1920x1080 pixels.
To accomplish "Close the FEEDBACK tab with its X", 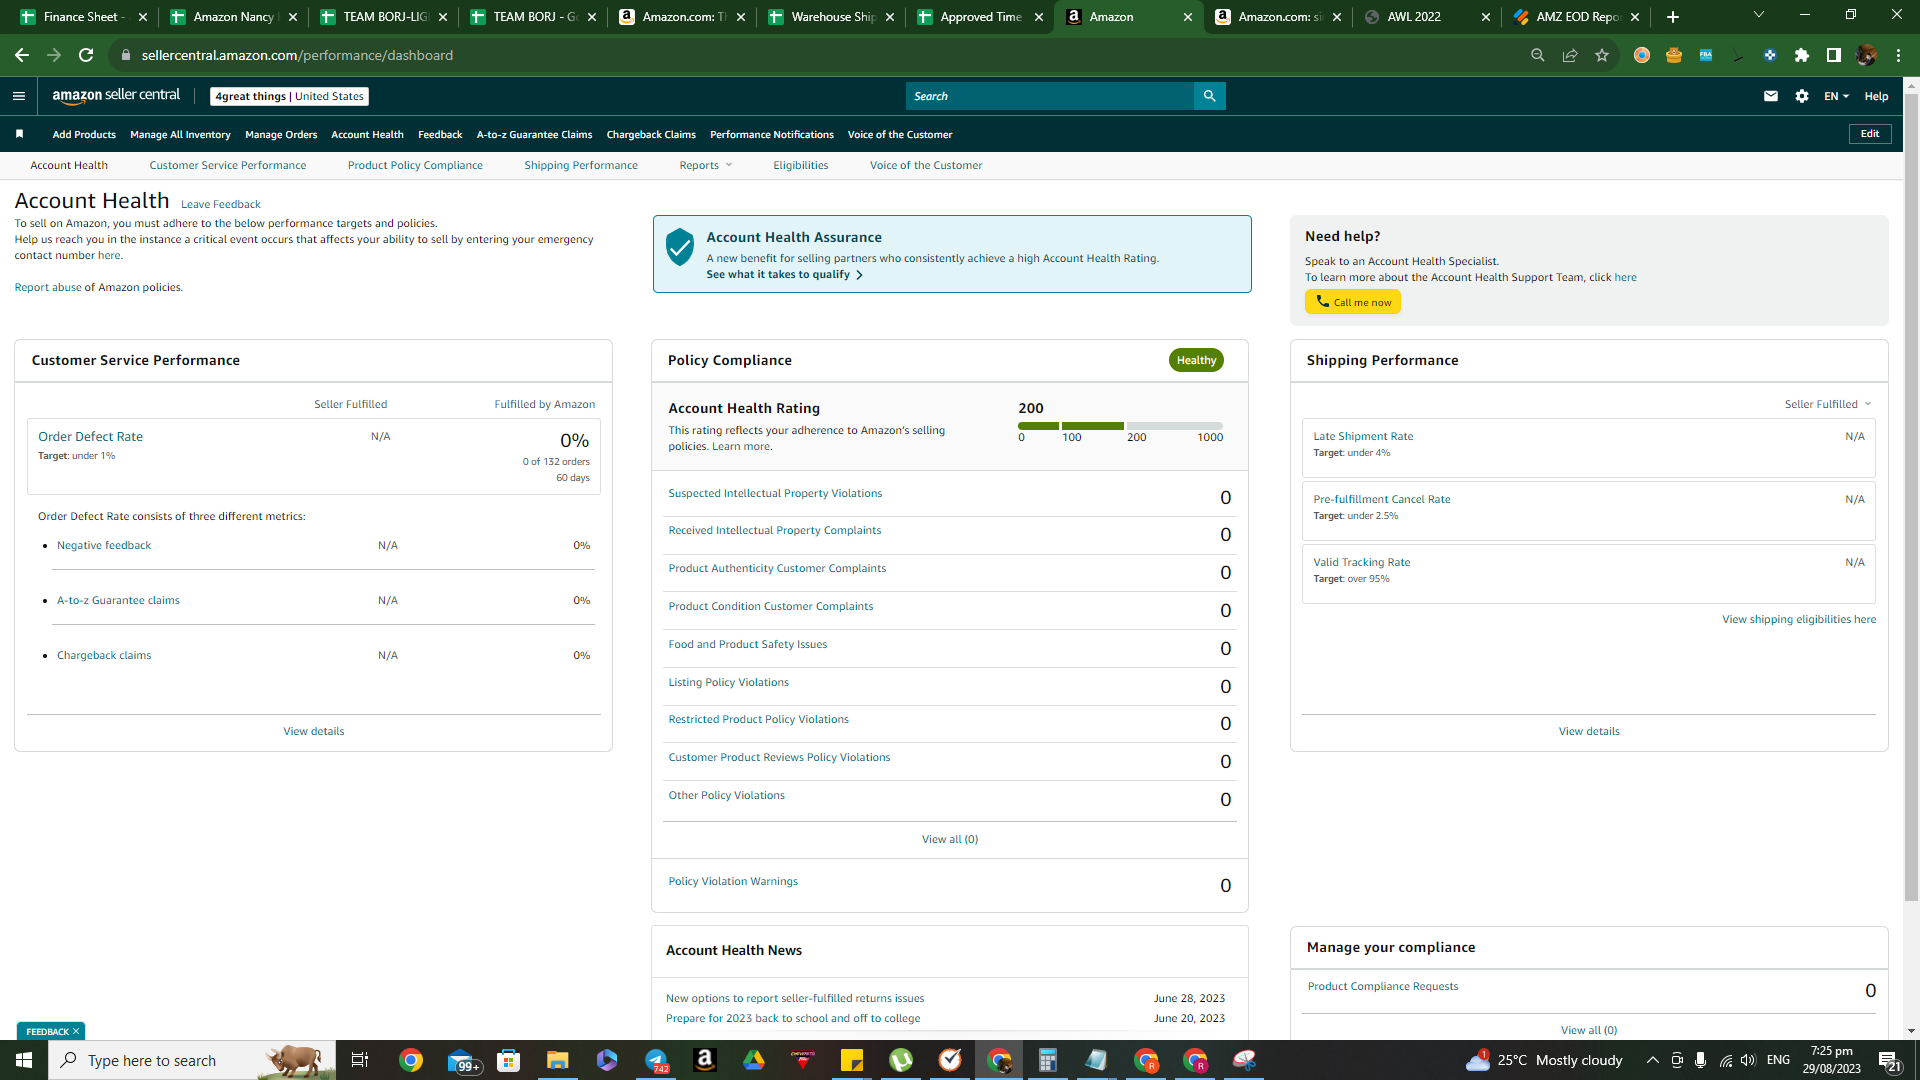I will click(76, 1031).
